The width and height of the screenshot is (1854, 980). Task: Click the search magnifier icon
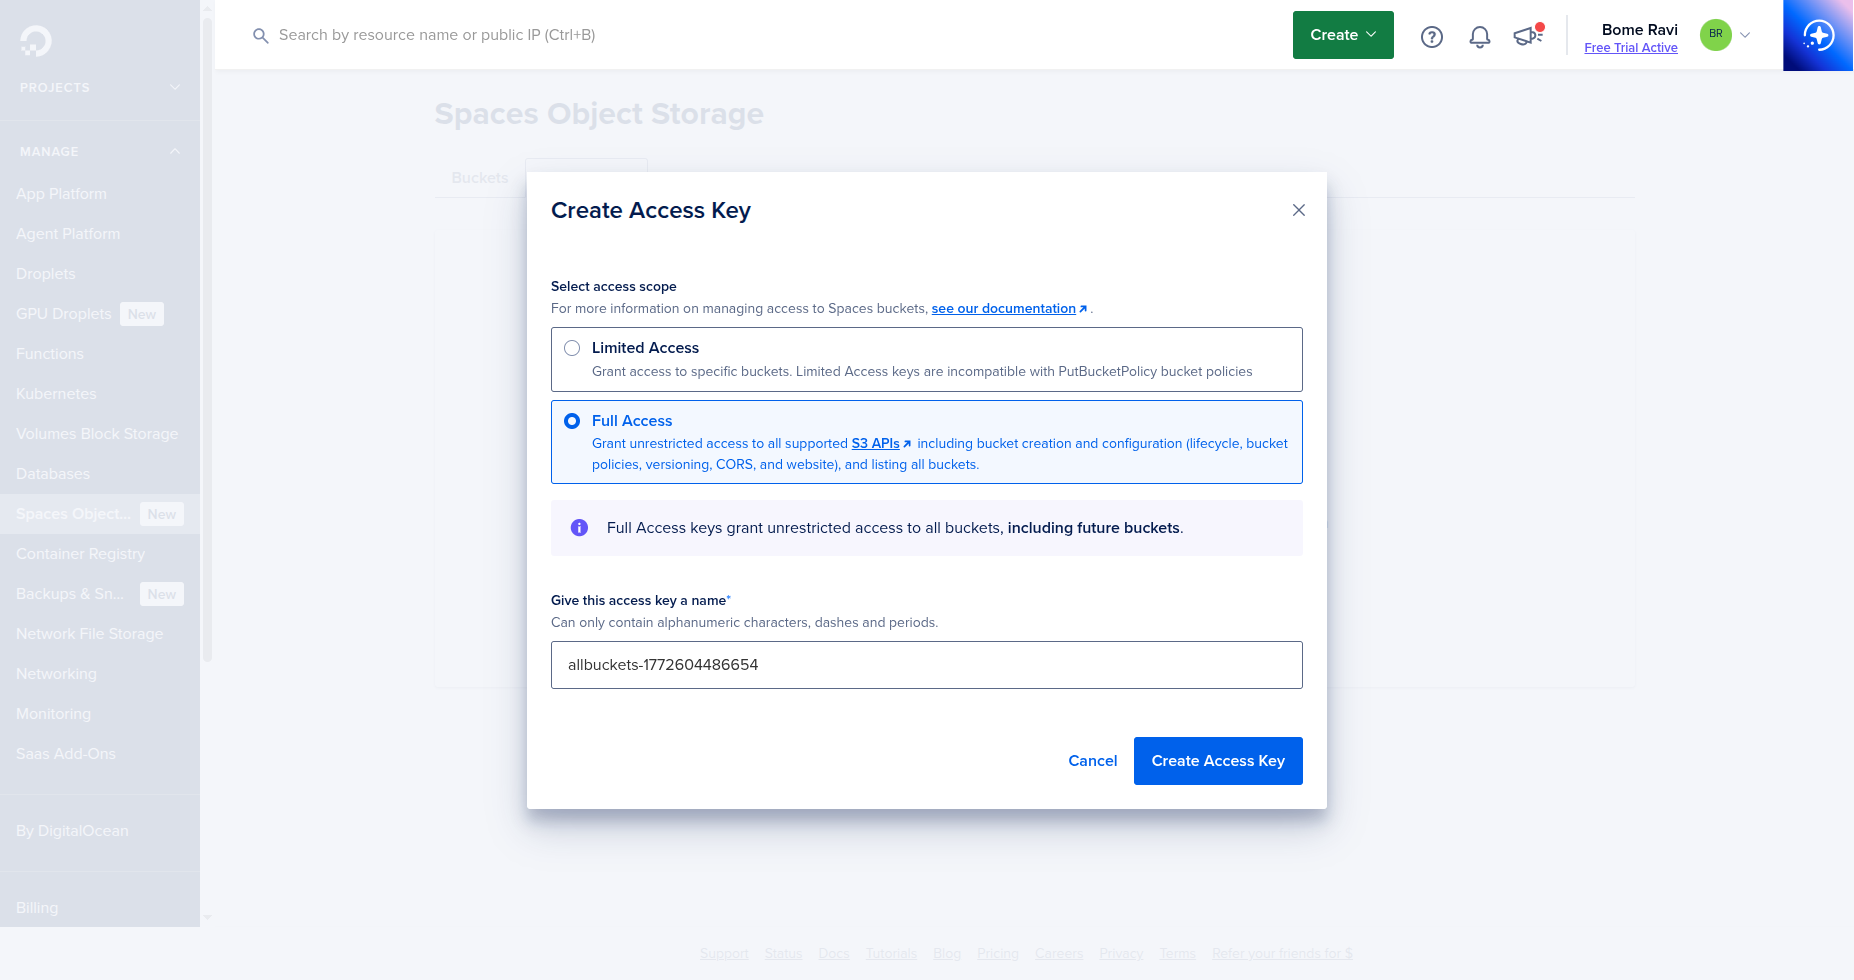260,35
